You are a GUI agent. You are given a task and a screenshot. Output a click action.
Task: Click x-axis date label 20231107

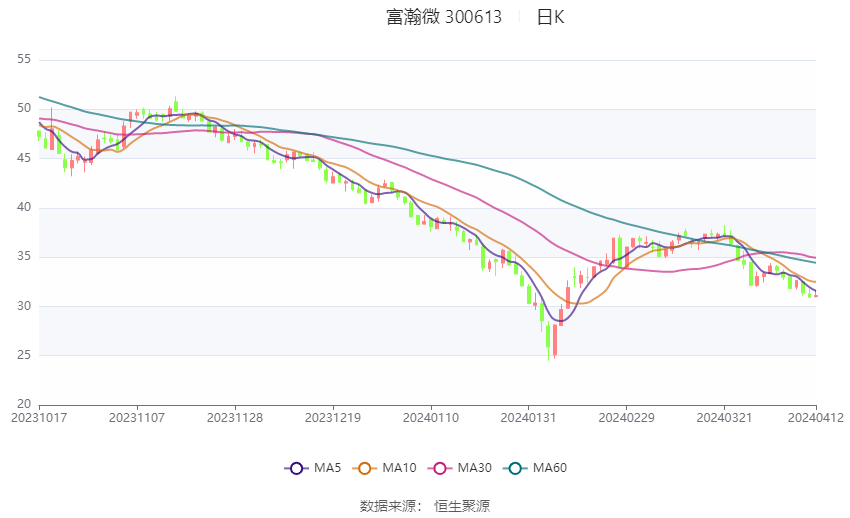click(x=137, y=418)
